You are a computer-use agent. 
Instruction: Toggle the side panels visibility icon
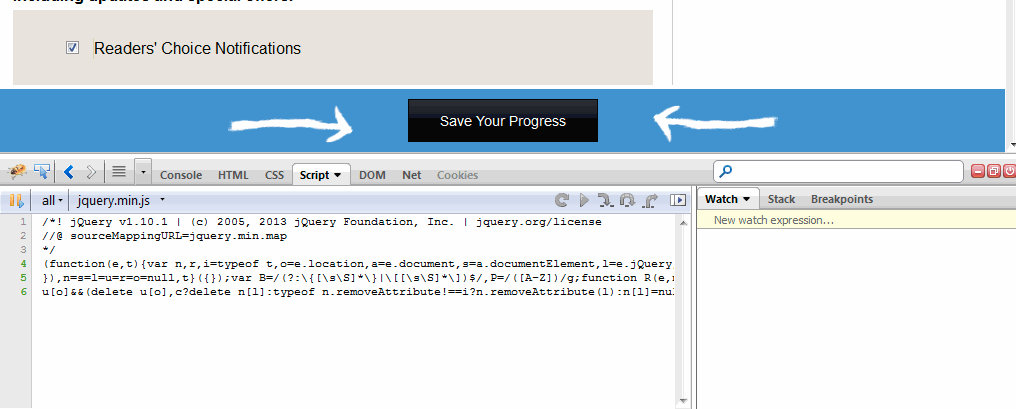[x=678, y=200]
